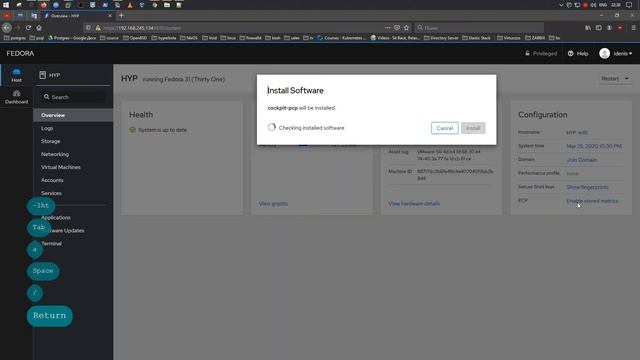Click the Help icon in Cockpit header
Screen dimensions: 640x360
coord(578,53)
